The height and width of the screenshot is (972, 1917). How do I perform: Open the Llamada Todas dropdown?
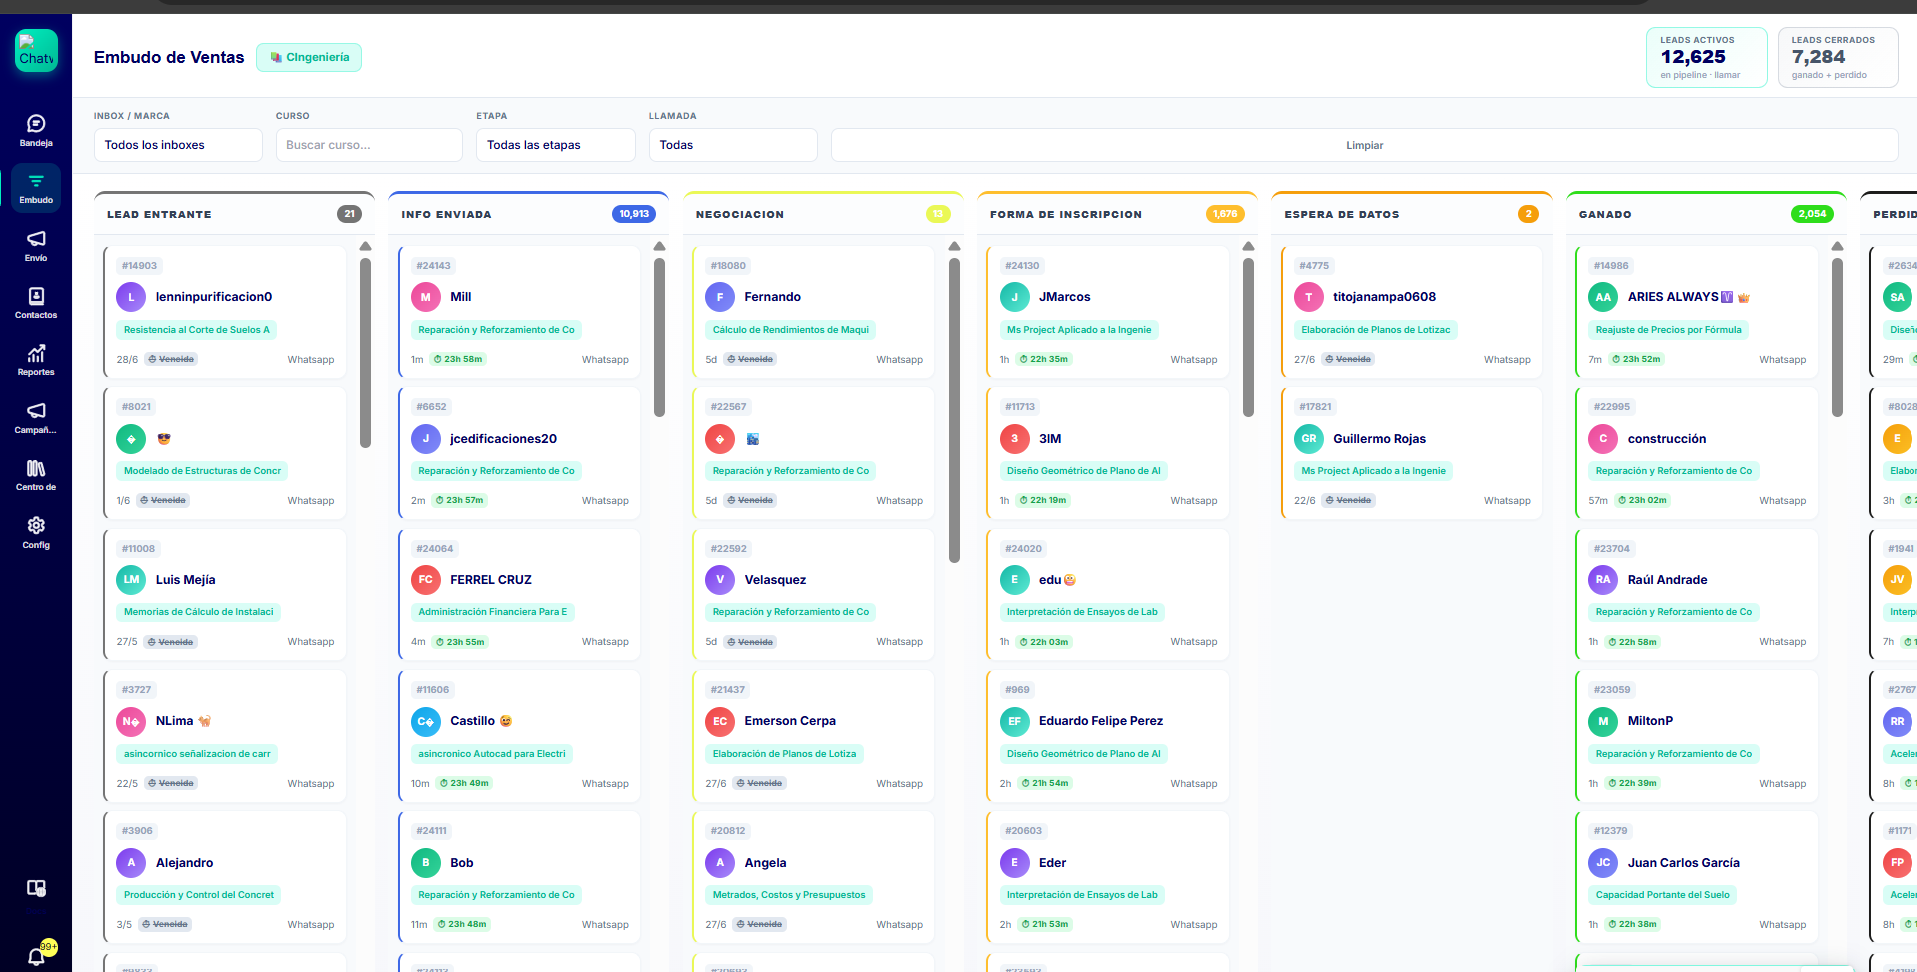tap(733, 145)
